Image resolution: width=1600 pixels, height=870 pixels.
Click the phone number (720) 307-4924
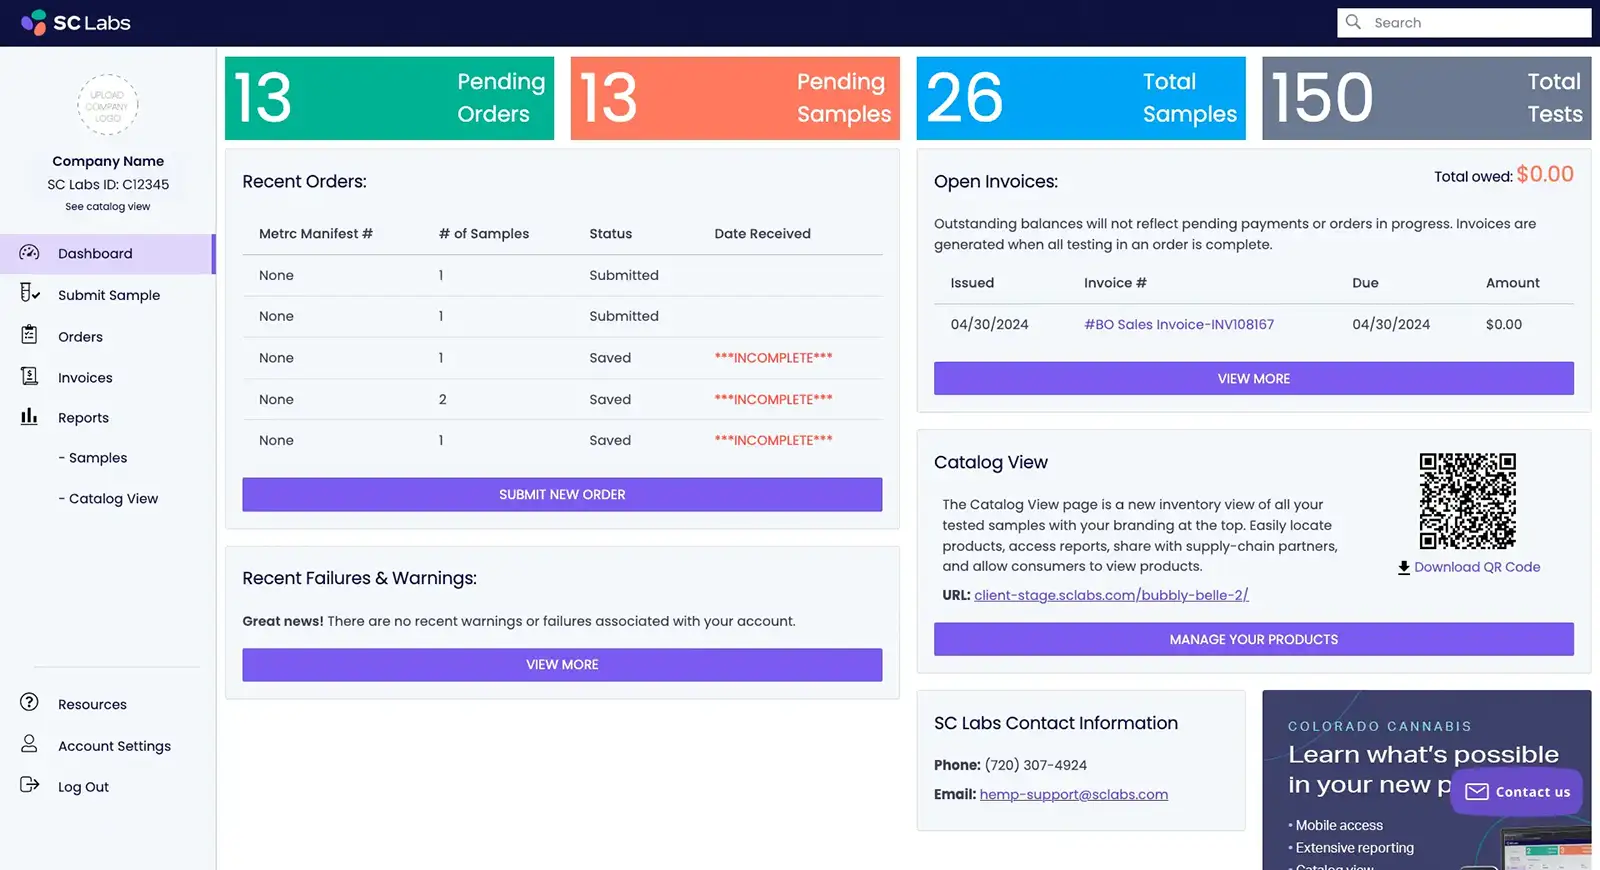click(1035, 765)
